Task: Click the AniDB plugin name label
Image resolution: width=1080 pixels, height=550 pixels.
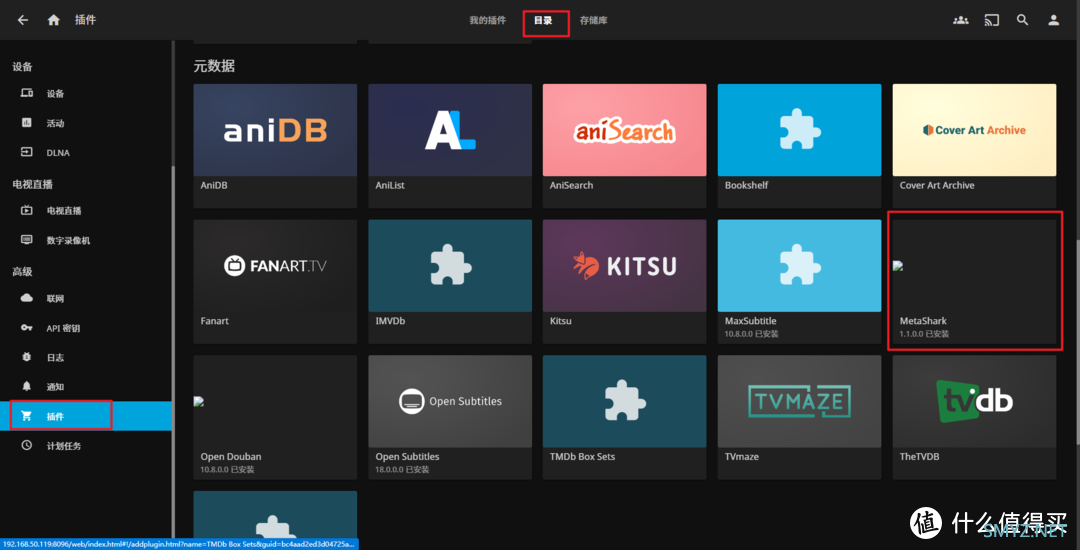Action: click(214, 186)
